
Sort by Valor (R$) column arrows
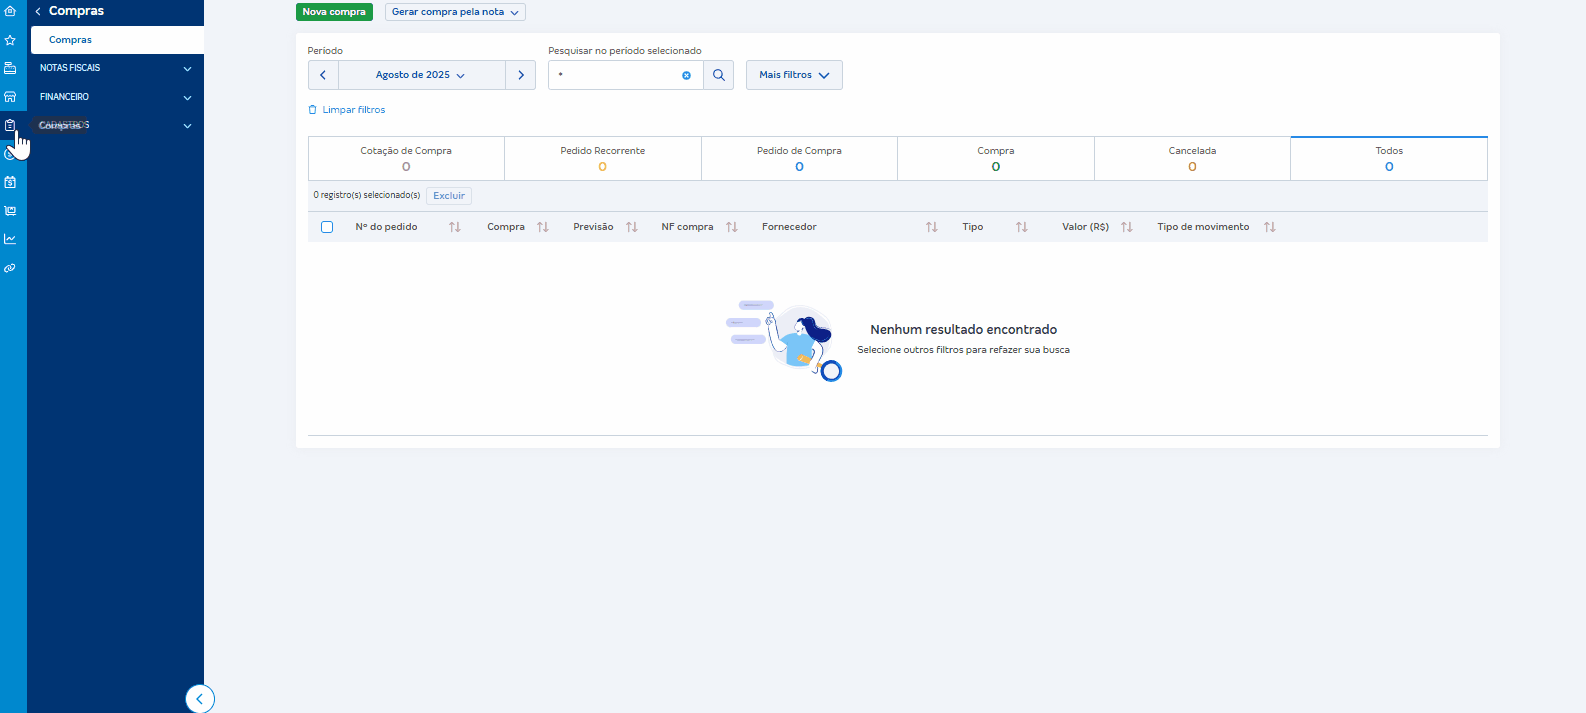coord(1126,227)
